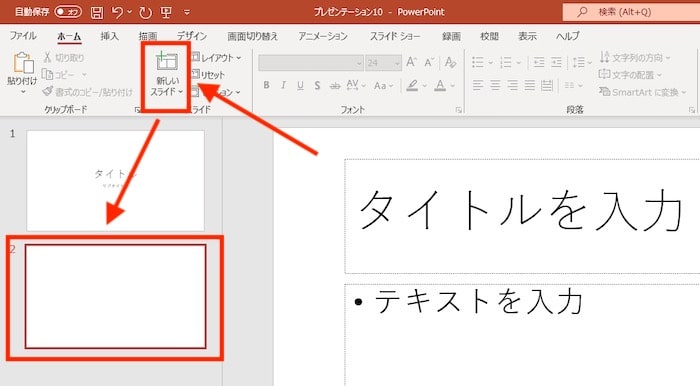Click the Save floppy disk icon

[x=97, y=12]
